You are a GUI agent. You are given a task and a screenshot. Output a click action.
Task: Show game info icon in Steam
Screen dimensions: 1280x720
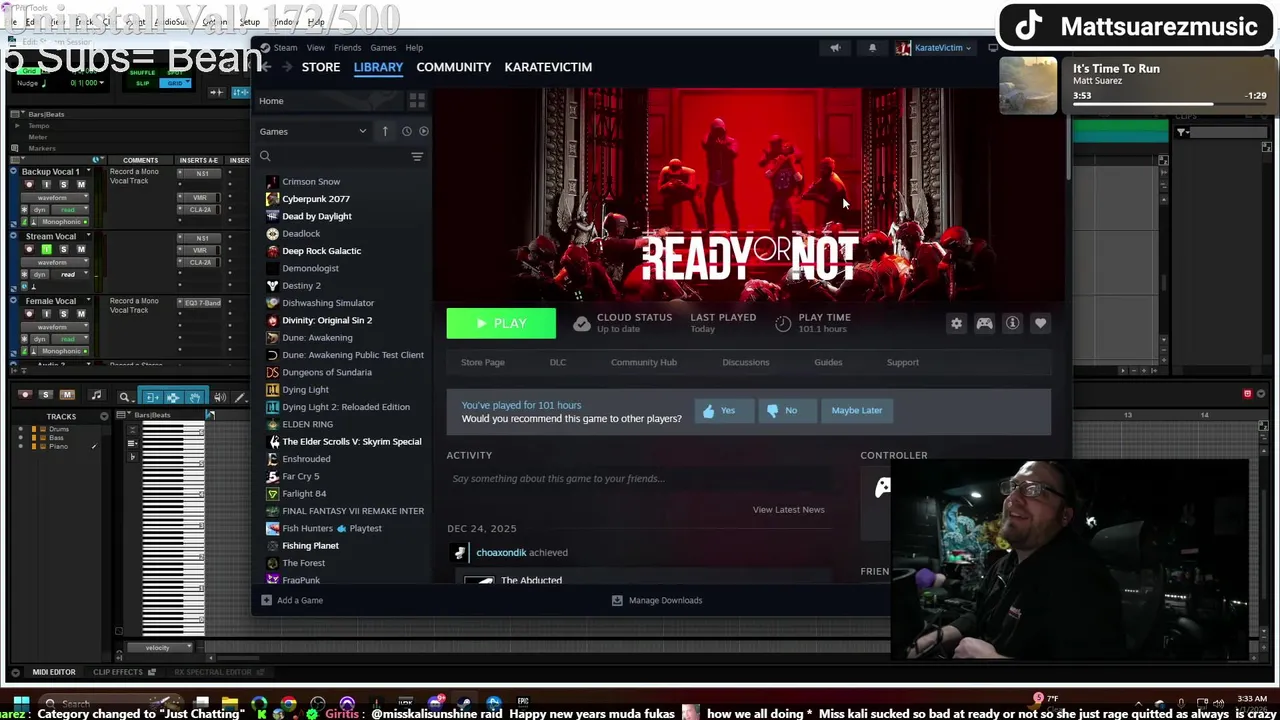click(x=1012, y=323)
